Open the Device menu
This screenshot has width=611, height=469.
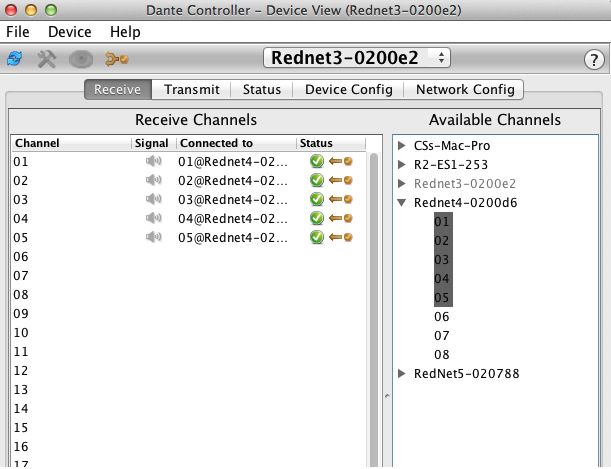point(70,32)
